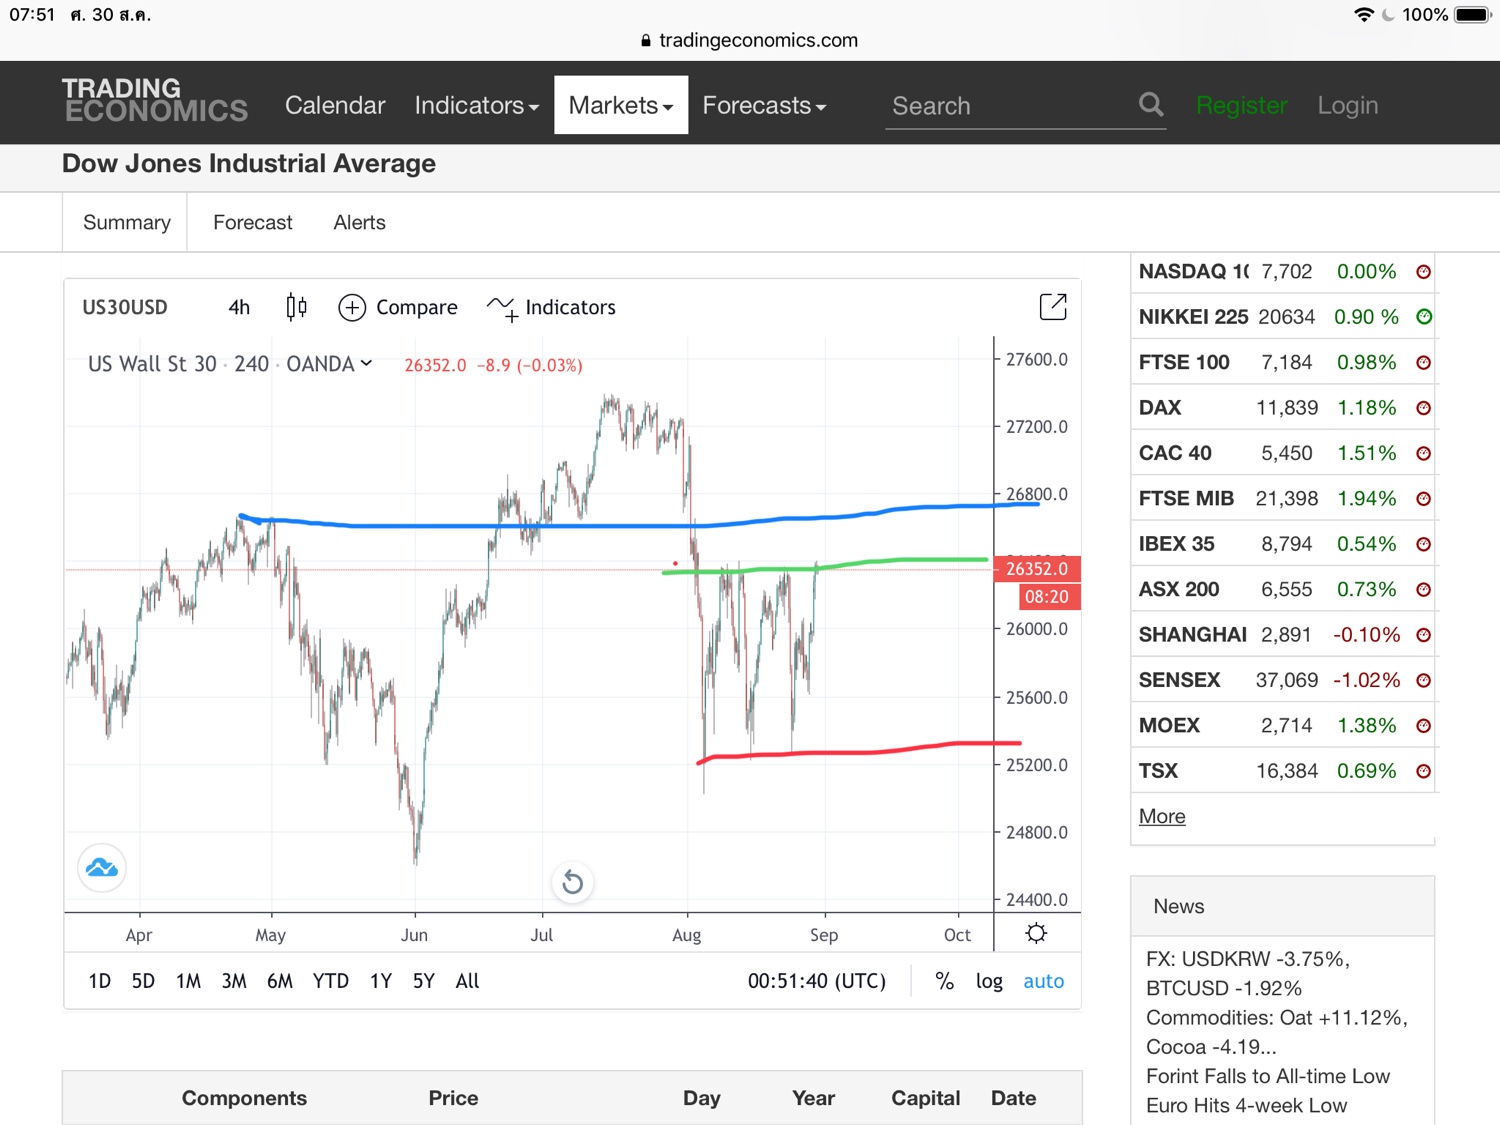Screen dimensions: 1500x1125
Task: Open the chart Indicators tool
Action: tap(551, 308)
